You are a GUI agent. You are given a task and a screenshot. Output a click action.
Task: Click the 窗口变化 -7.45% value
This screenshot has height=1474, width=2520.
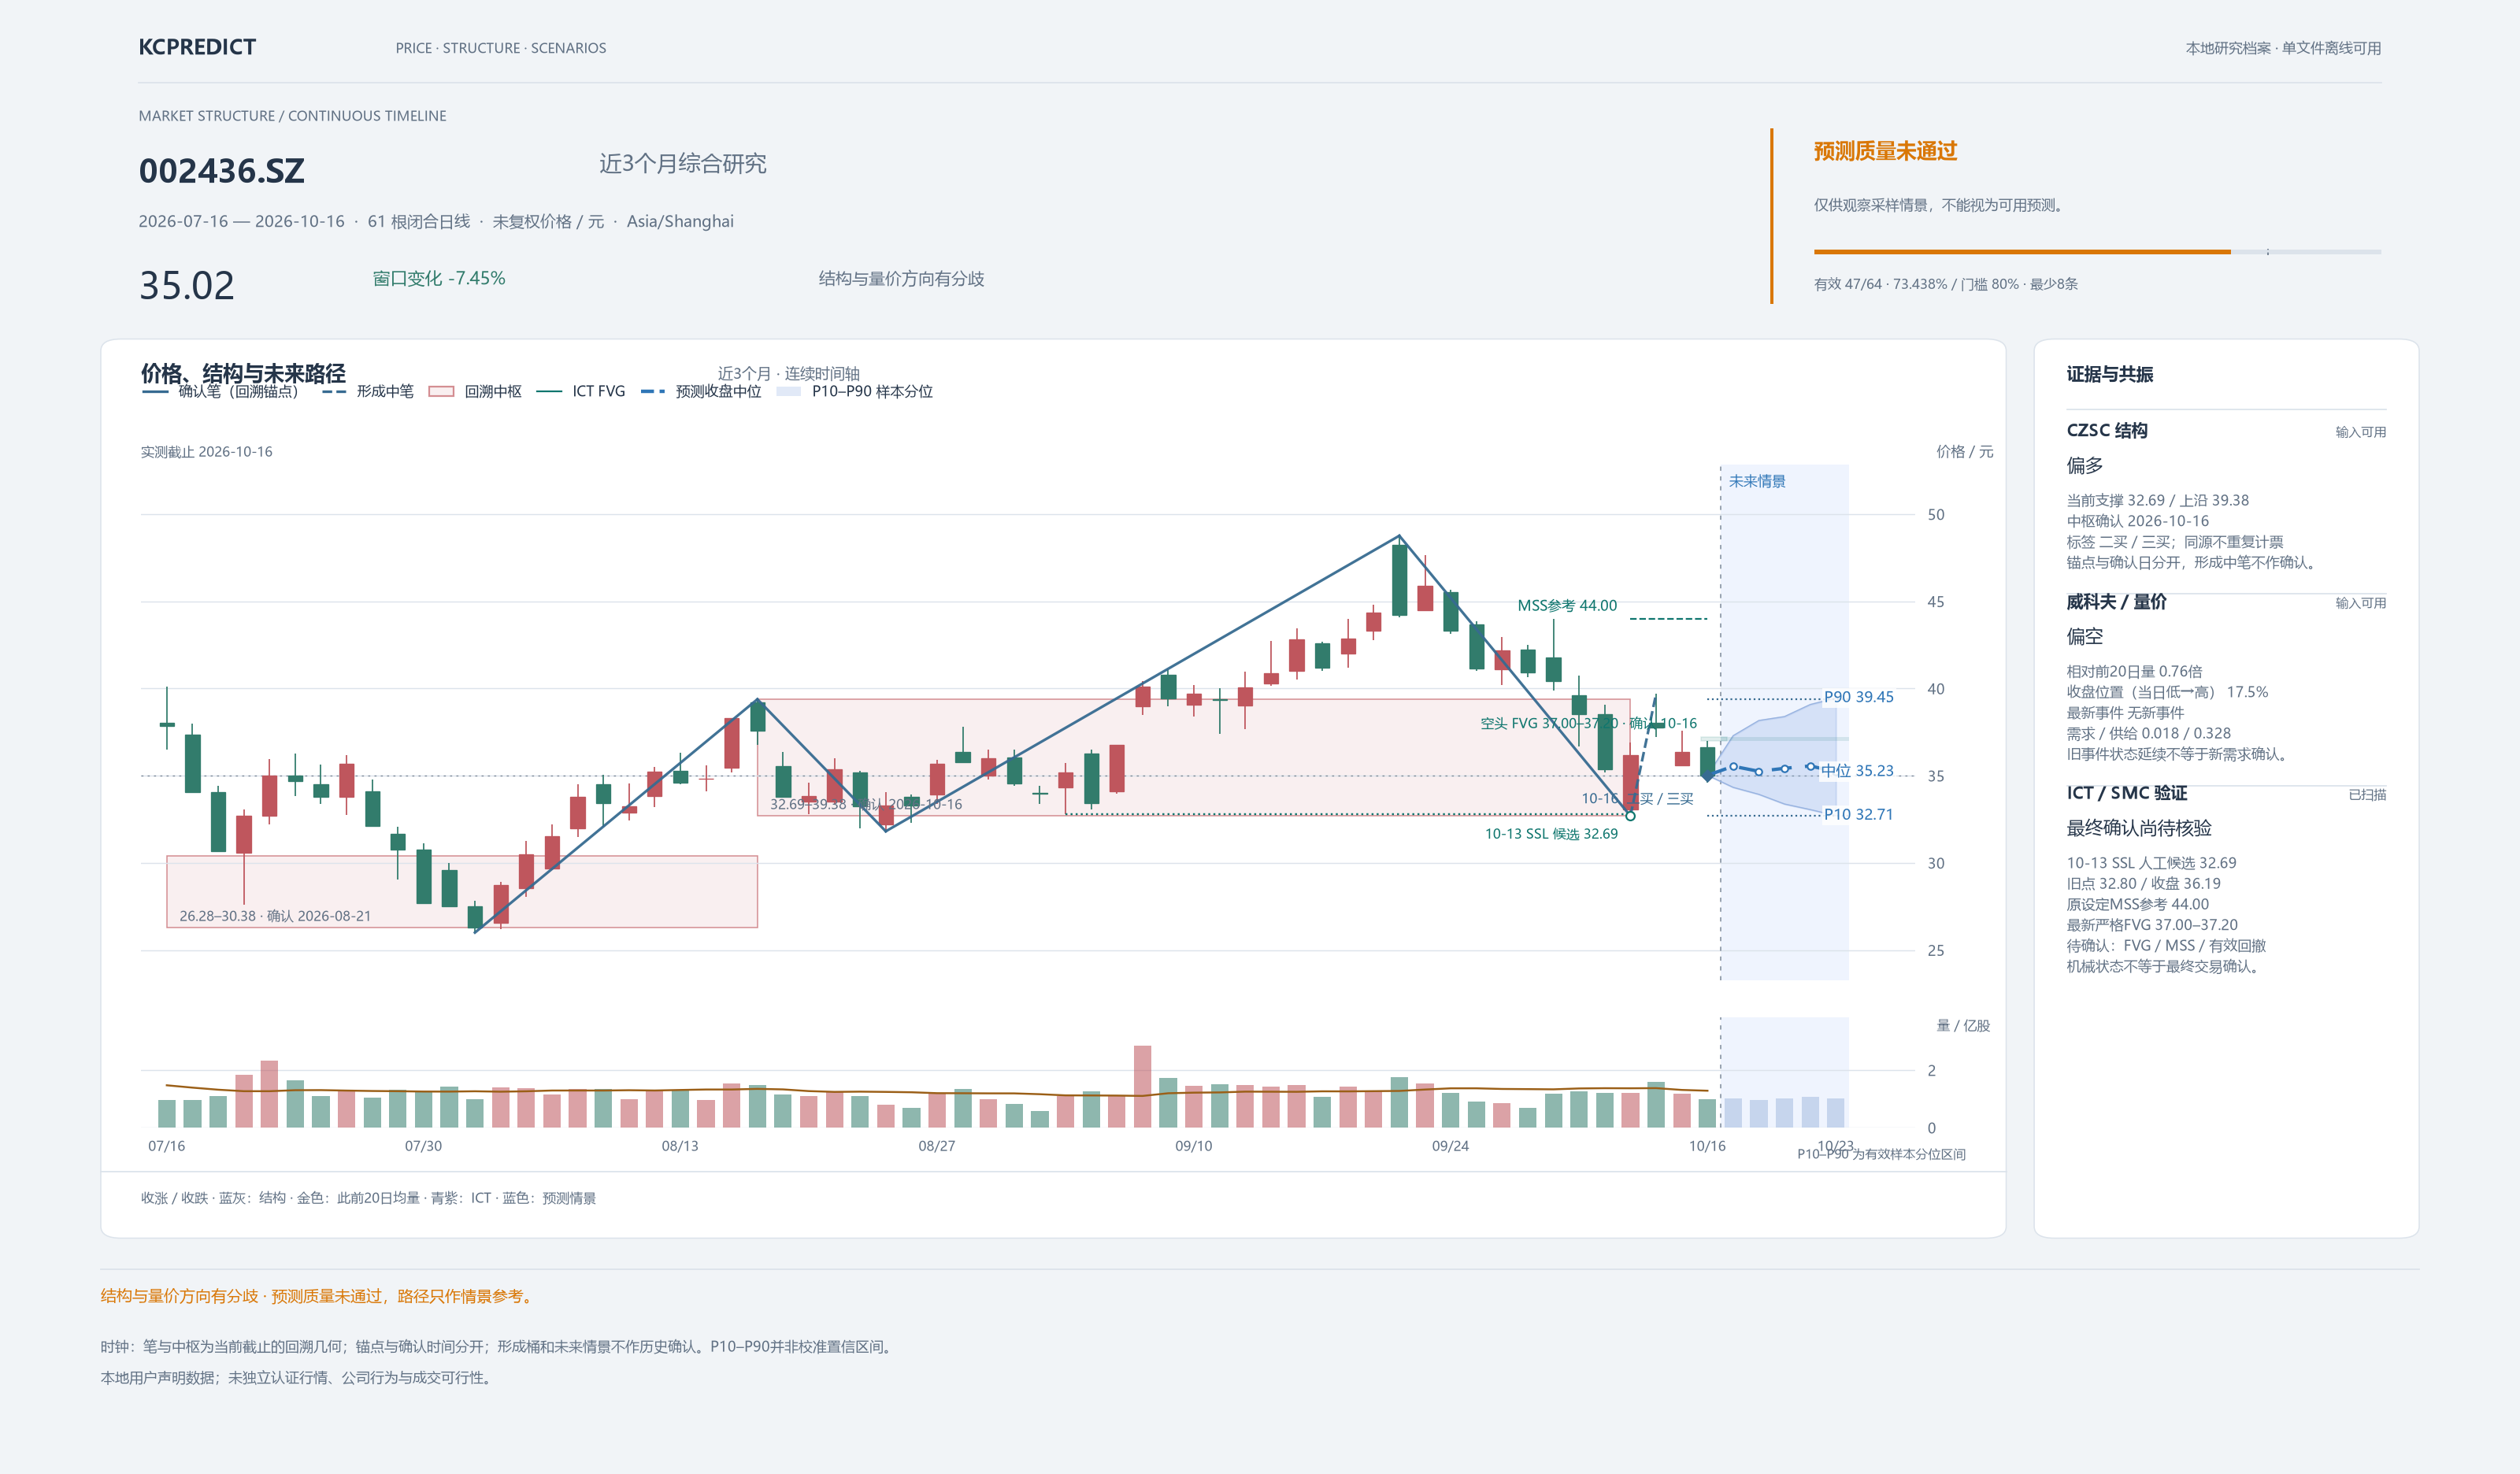[439, 278]
